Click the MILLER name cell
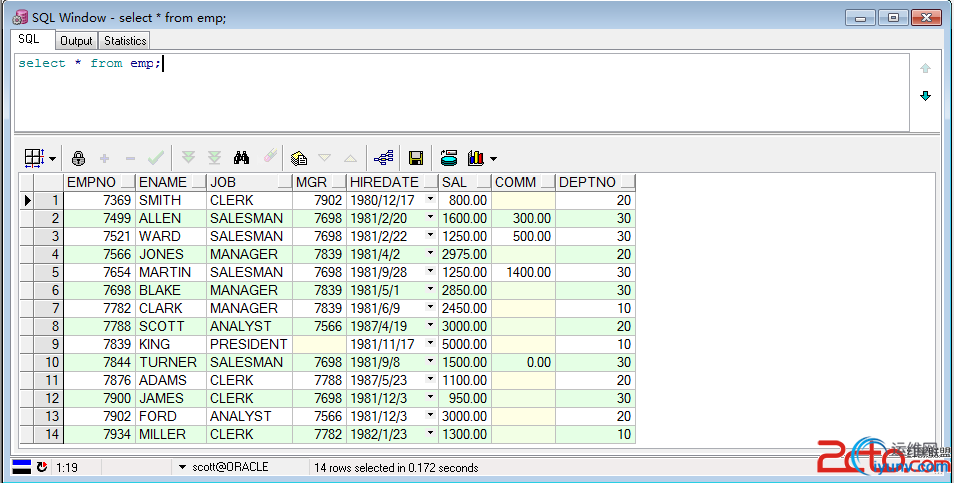Viewport: 954px width, 483px height. [171, 434]
